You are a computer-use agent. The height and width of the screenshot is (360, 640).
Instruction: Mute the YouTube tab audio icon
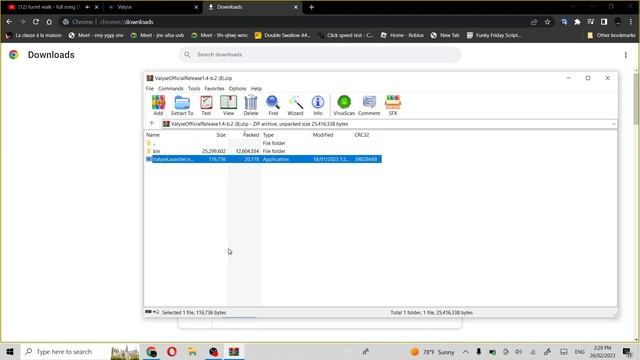click(x=87, y=7)
